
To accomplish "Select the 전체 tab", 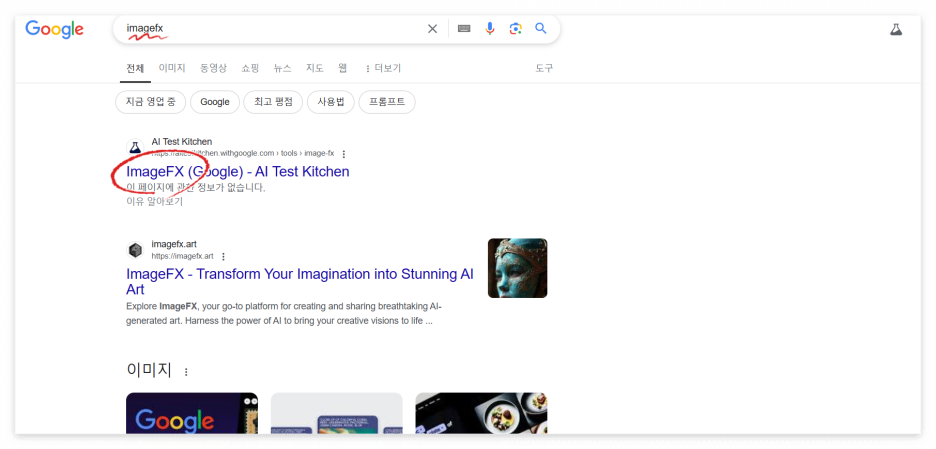I will pos(135,68).
